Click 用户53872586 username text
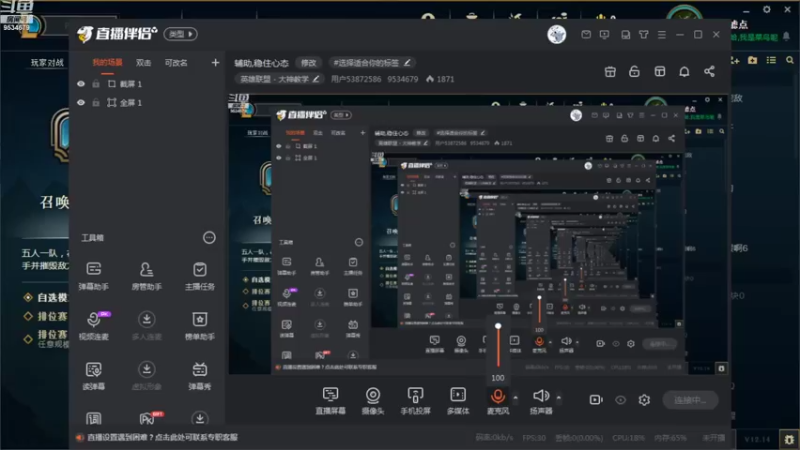Screen dimensions: 800x450 [356, 79]
